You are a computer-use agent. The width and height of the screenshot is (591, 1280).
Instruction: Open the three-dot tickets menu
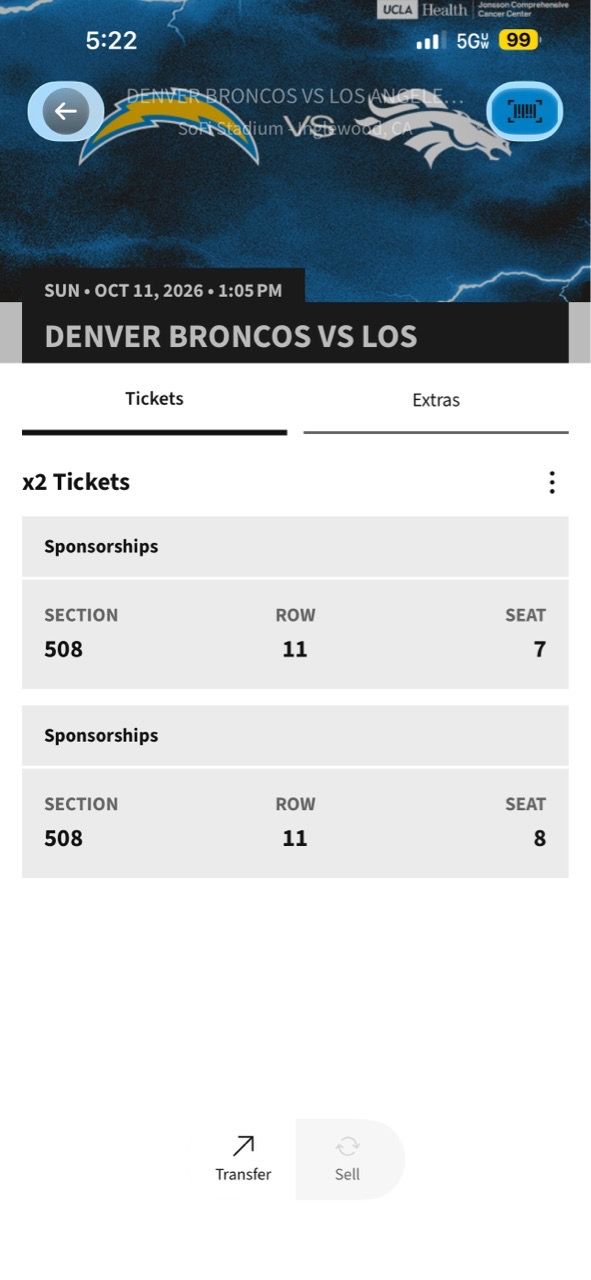[551, 483]
